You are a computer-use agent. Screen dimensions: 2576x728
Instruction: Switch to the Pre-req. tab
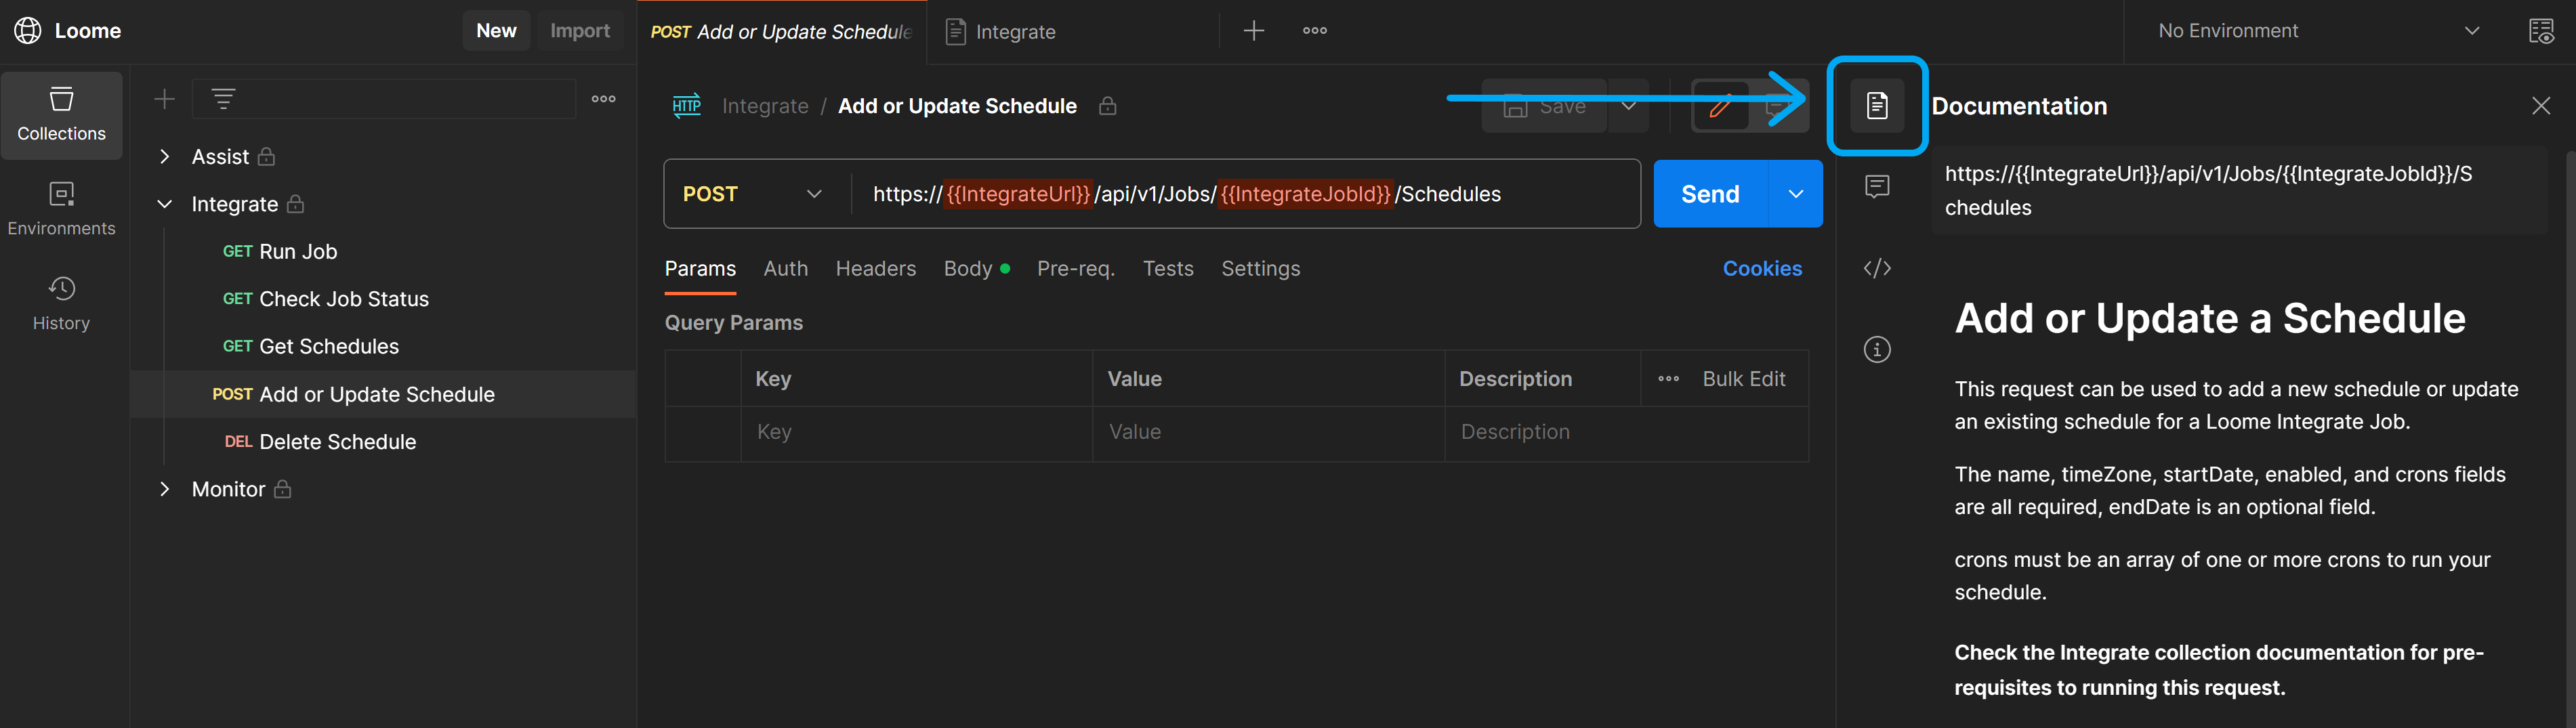pyautogui.click(x=1075, y=269)
